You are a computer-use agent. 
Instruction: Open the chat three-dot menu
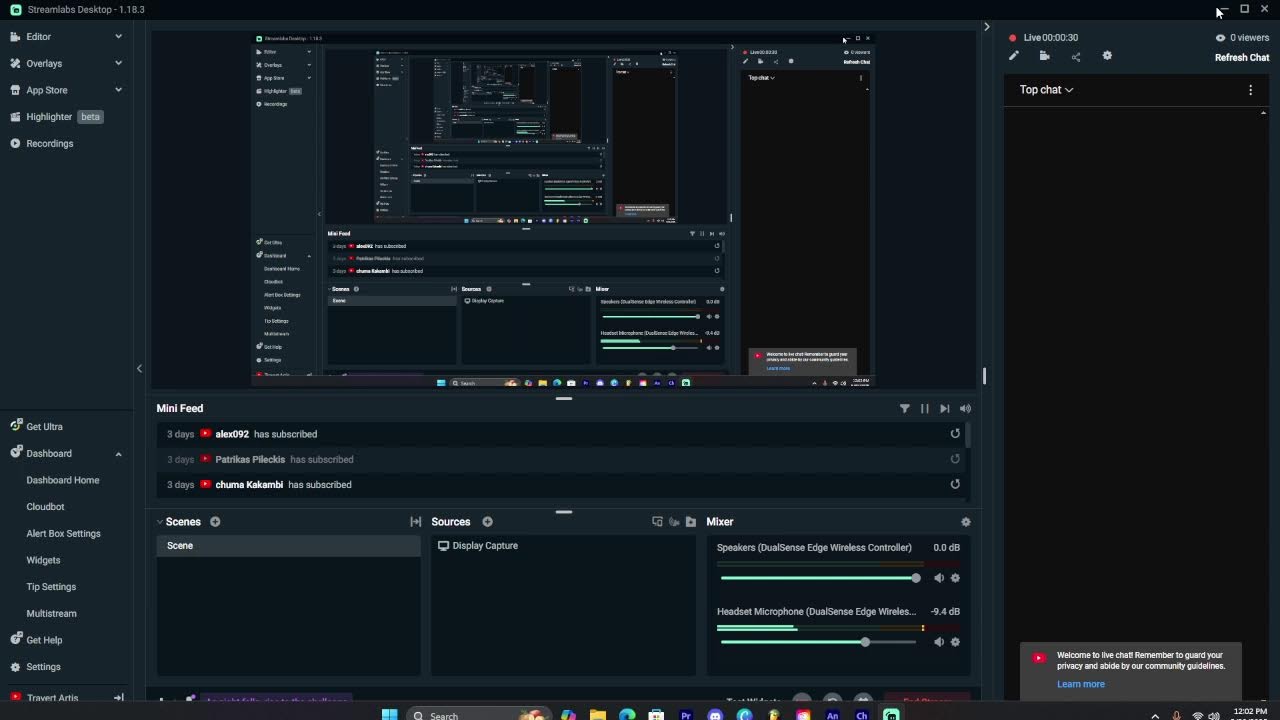click(1250, 90)
